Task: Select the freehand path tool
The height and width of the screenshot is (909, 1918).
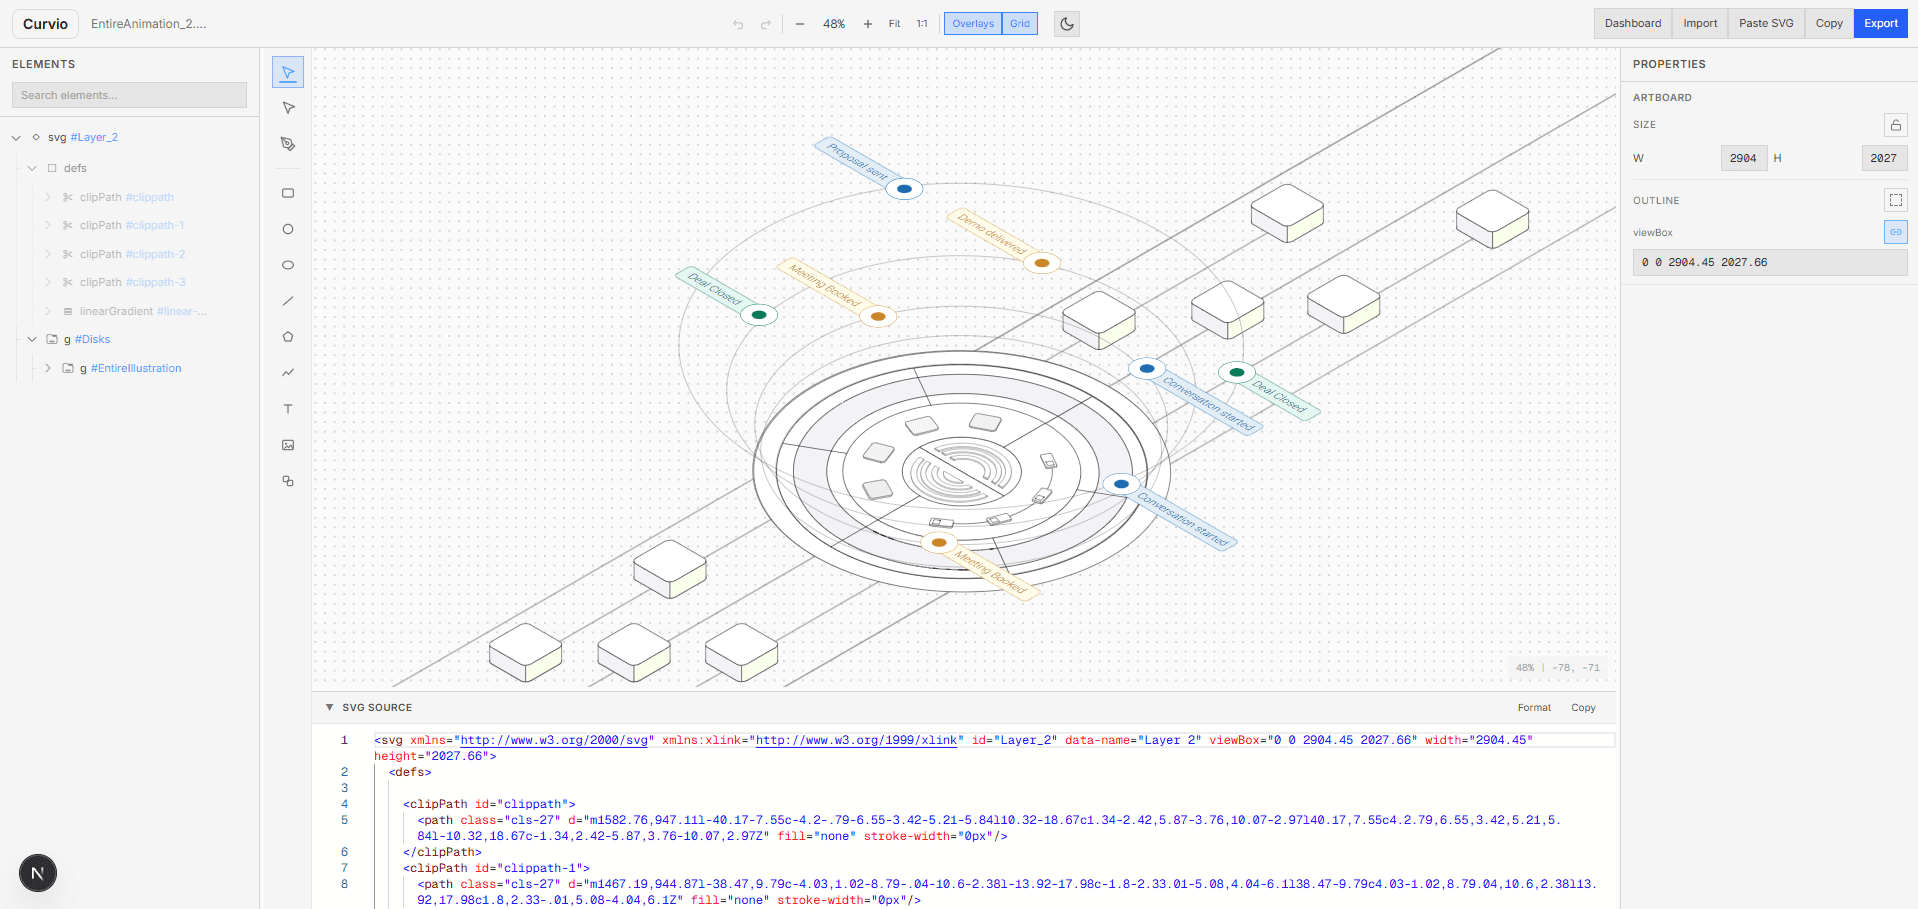Action: click(x=288, y=373)
